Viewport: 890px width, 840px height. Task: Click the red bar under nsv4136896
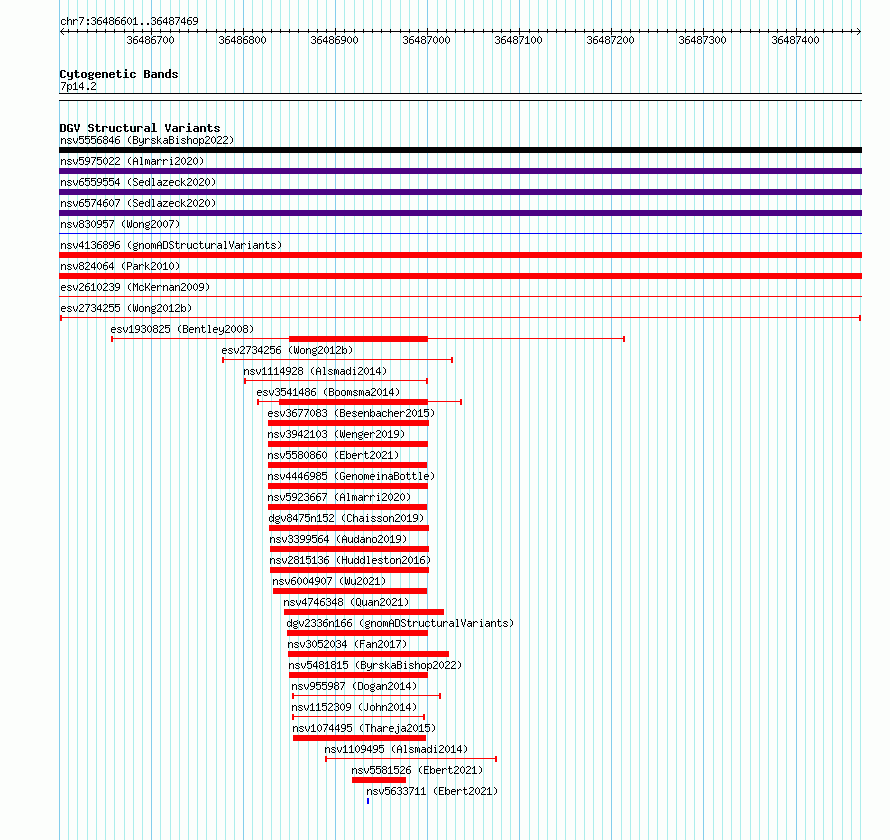tap(460, 255)
